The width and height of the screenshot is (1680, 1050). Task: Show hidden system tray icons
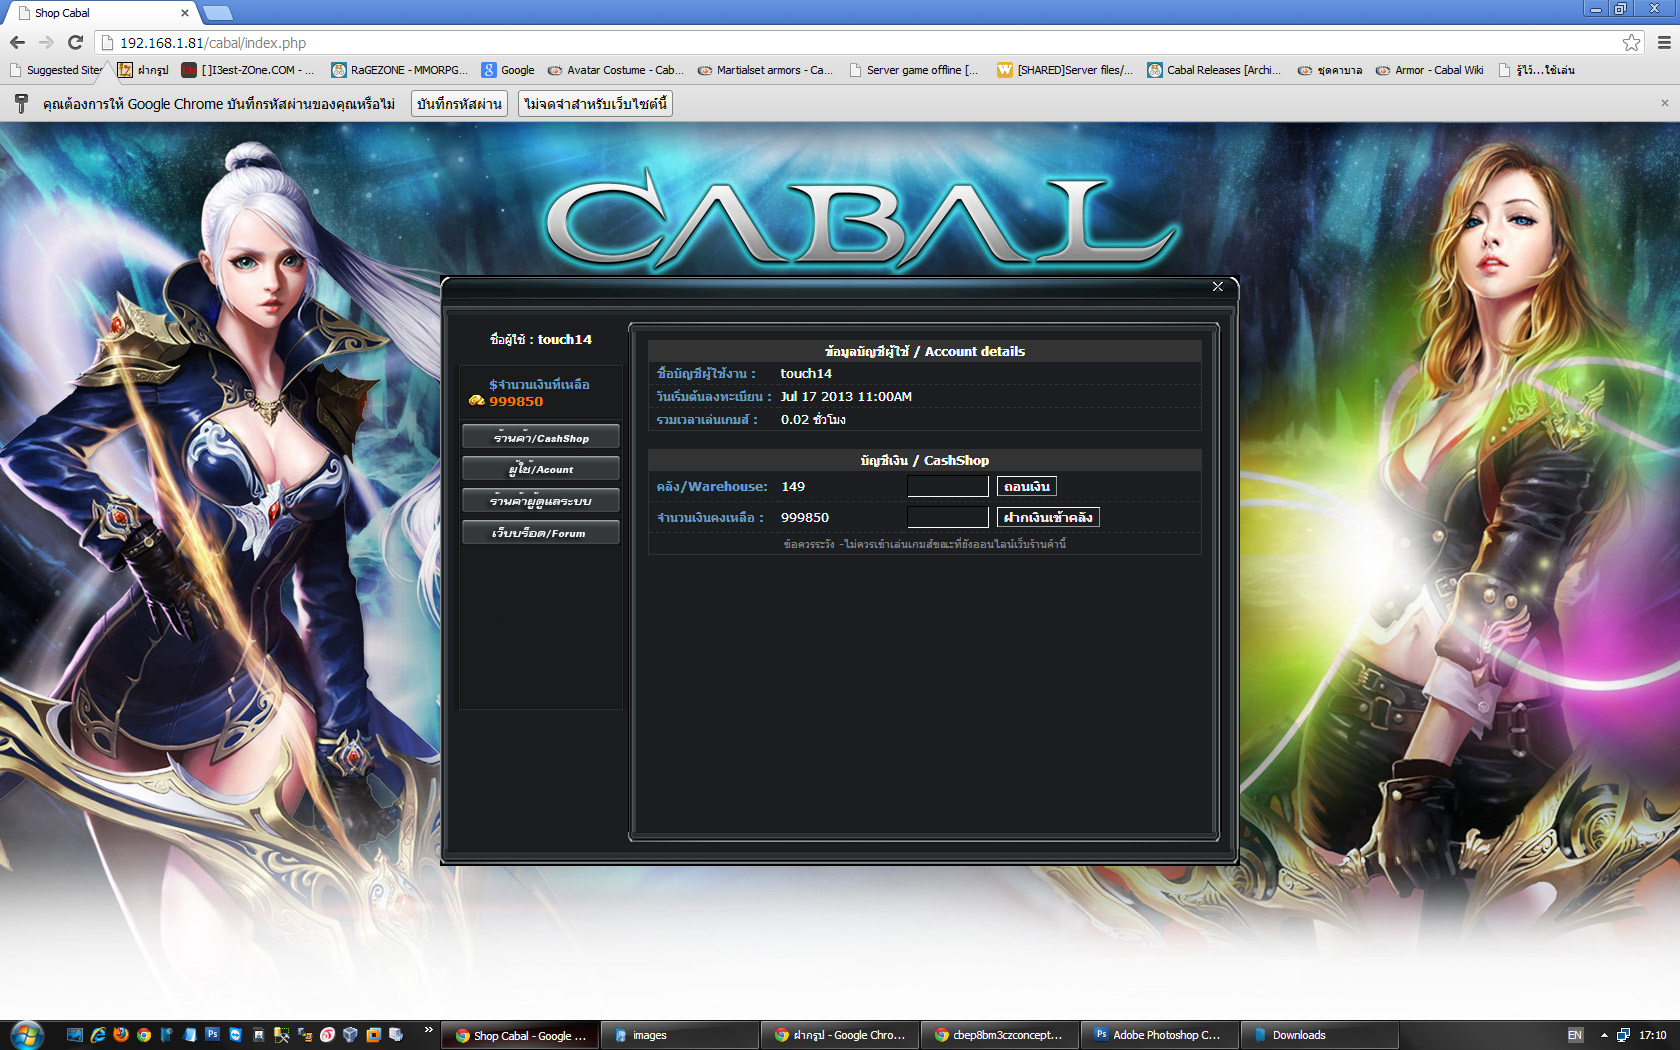point(1604,1035)
